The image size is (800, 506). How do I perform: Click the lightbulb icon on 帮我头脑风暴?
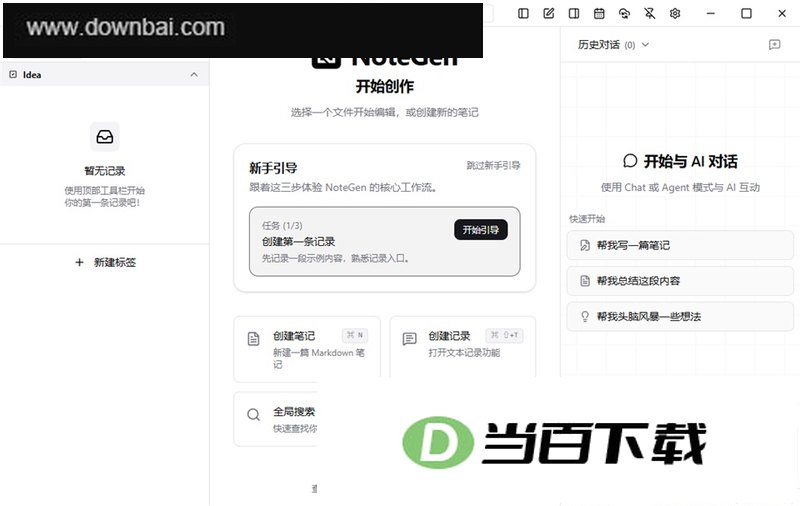(x=585, y=317)
